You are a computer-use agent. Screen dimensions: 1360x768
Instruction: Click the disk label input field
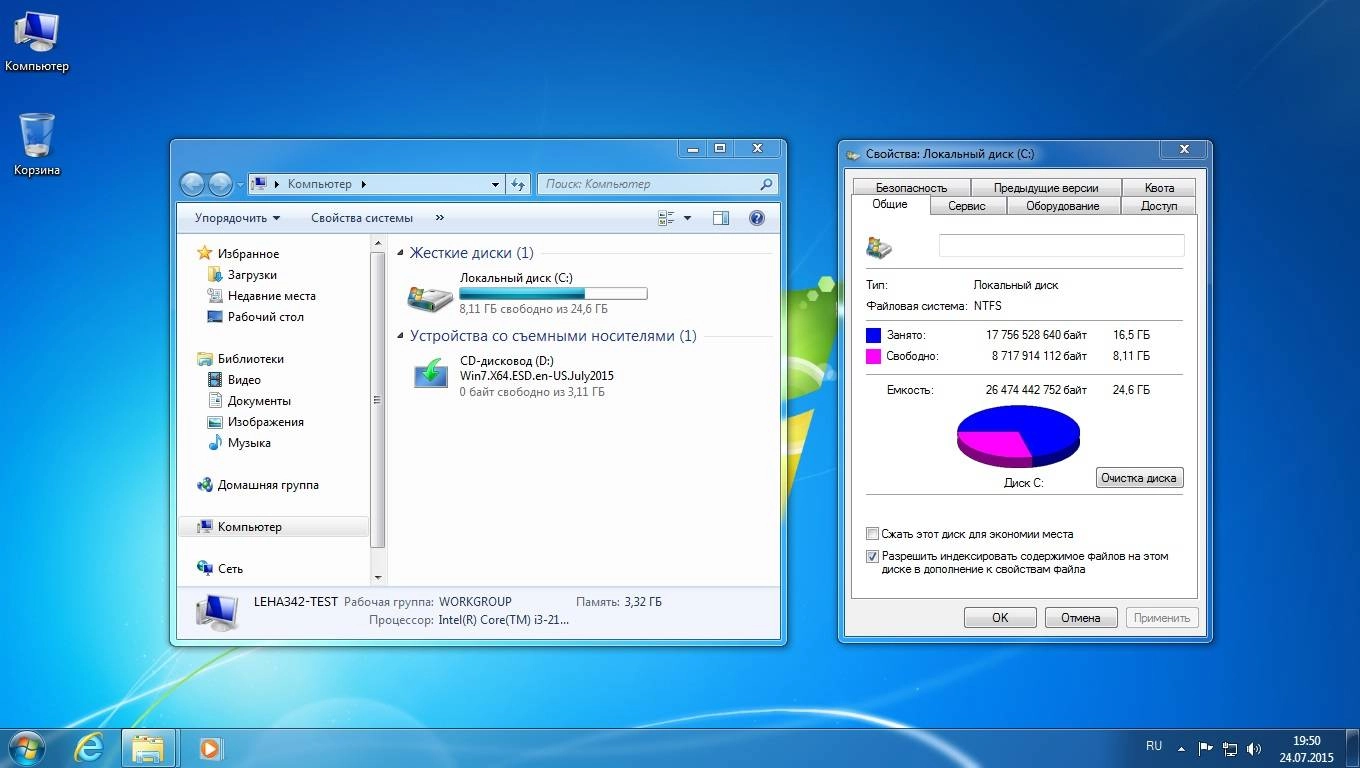(1061, 245)
